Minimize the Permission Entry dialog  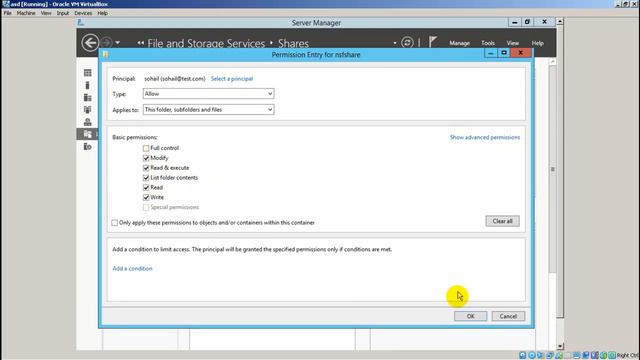pyautogui.click(x=491, y=53)
